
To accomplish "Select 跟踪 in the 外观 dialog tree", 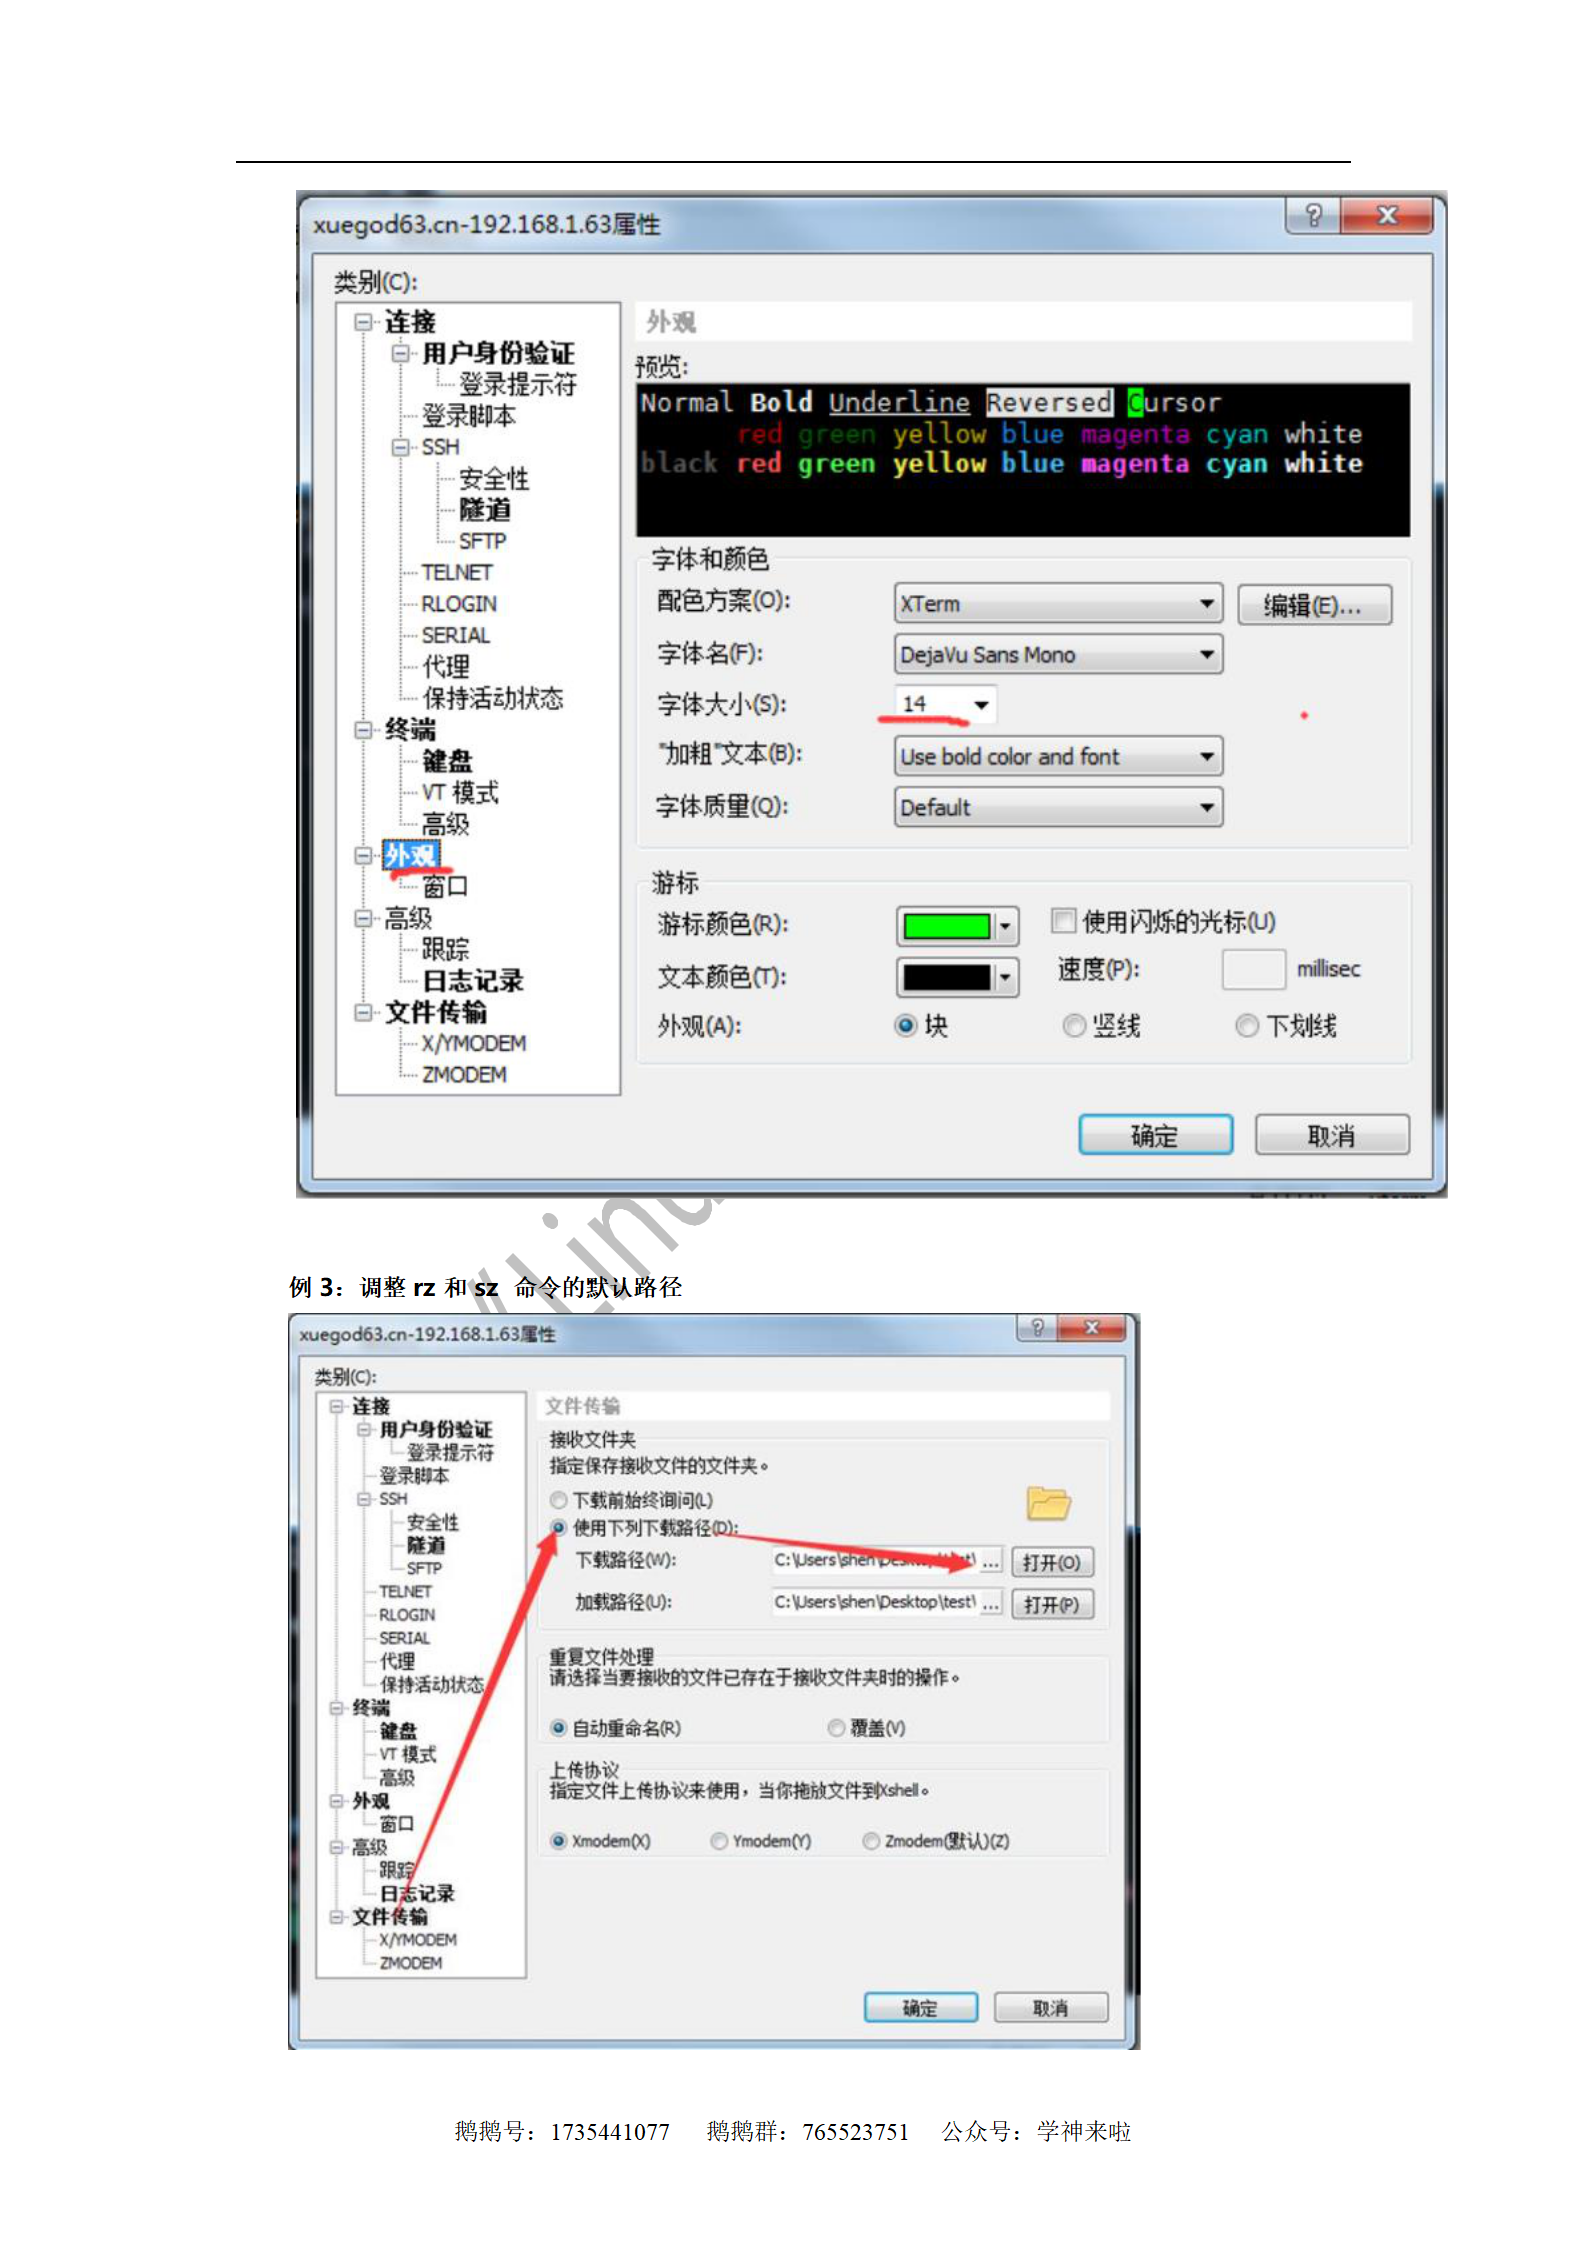I will [445, 949].
